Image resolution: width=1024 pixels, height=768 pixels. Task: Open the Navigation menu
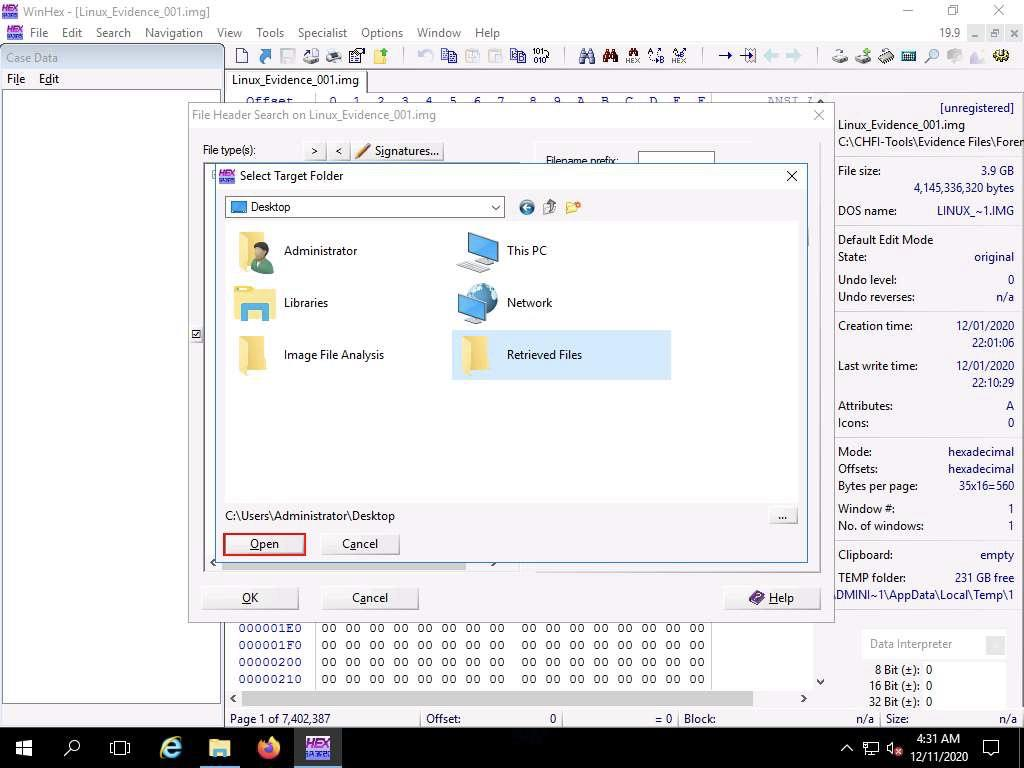point(174,33)
